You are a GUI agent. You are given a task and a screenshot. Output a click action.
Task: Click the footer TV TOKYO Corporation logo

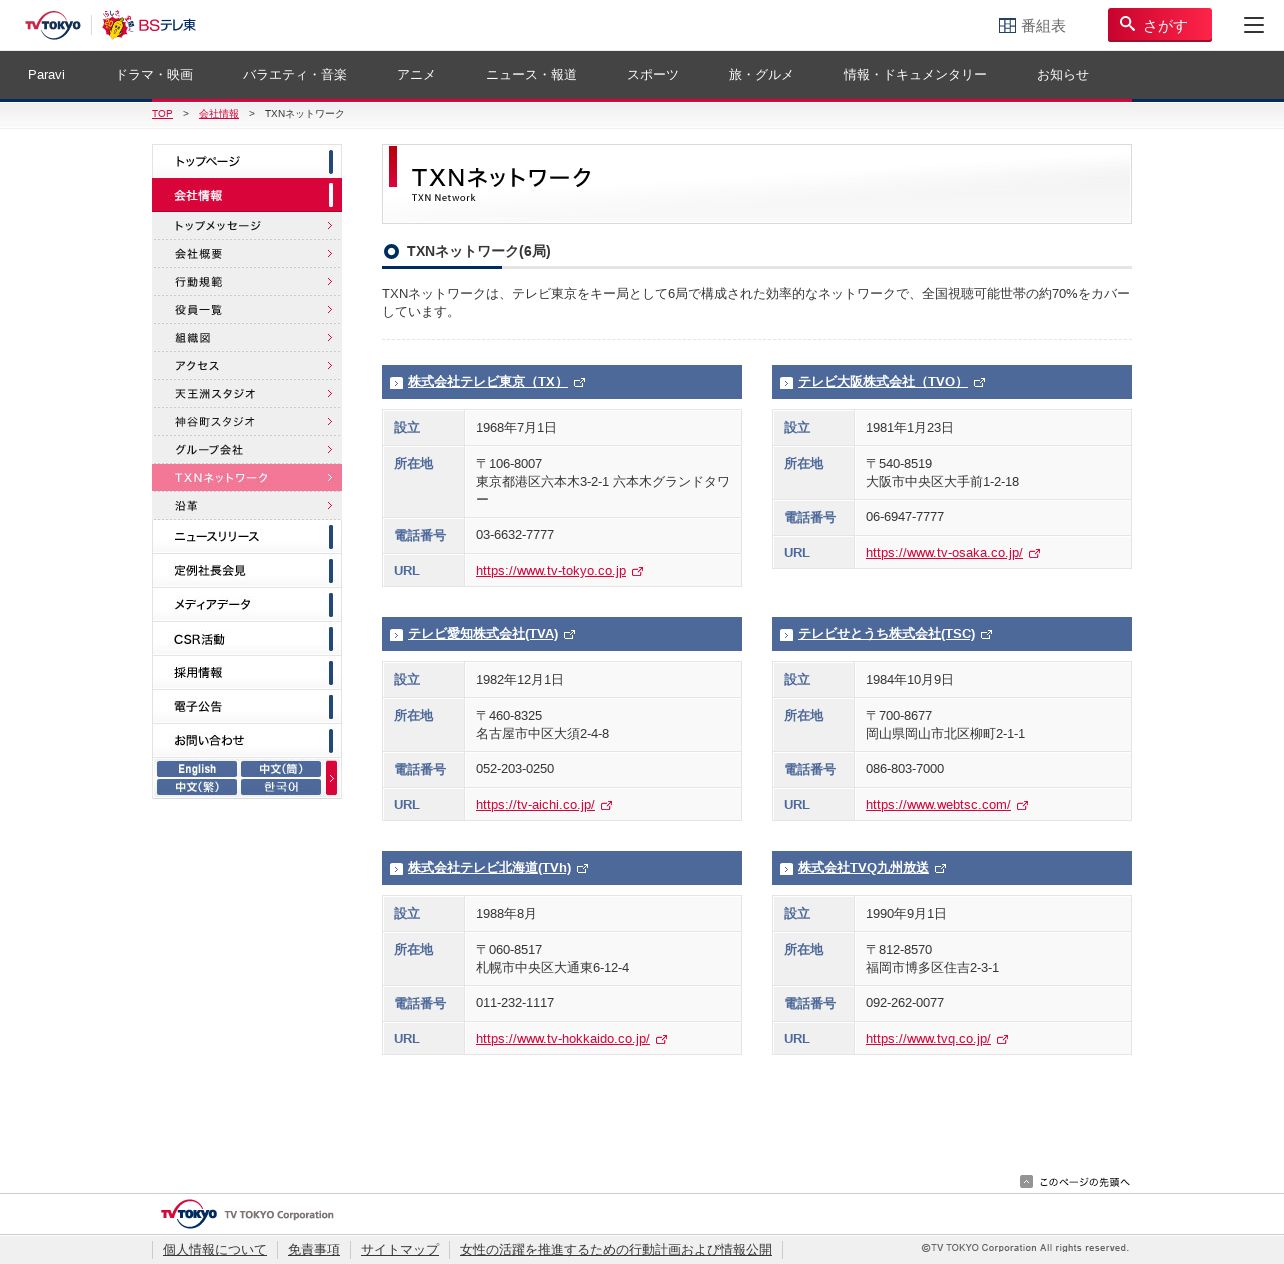247,1214
